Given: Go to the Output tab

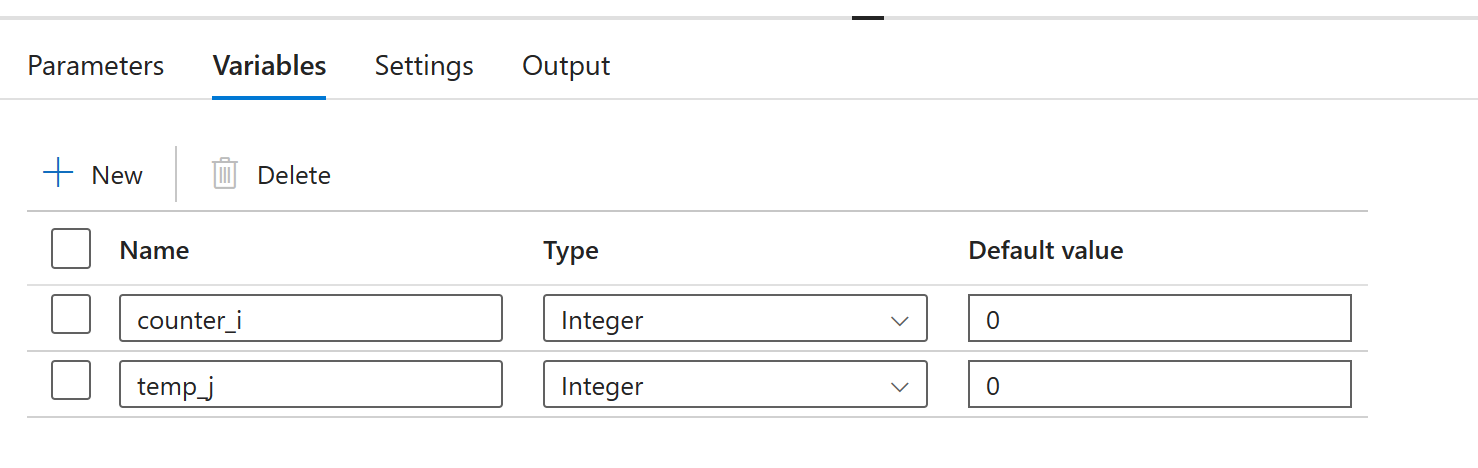Looking at the screenshot, I should point(566,66).
